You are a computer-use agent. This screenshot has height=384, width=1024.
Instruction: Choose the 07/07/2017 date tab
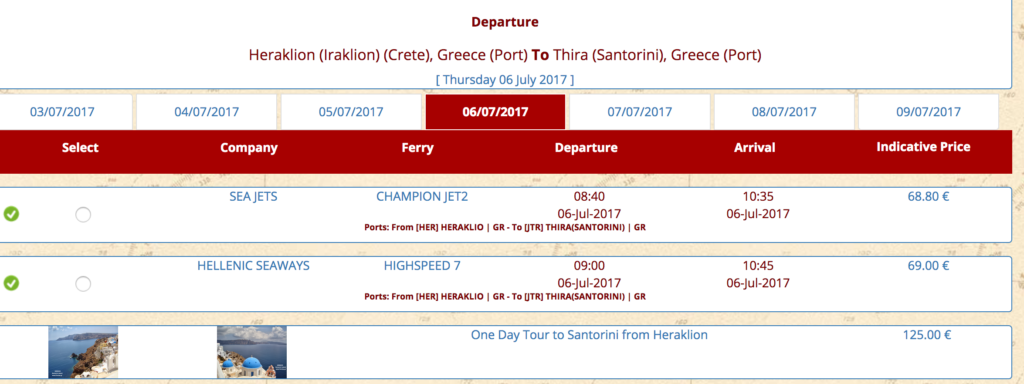coord(639,112)
